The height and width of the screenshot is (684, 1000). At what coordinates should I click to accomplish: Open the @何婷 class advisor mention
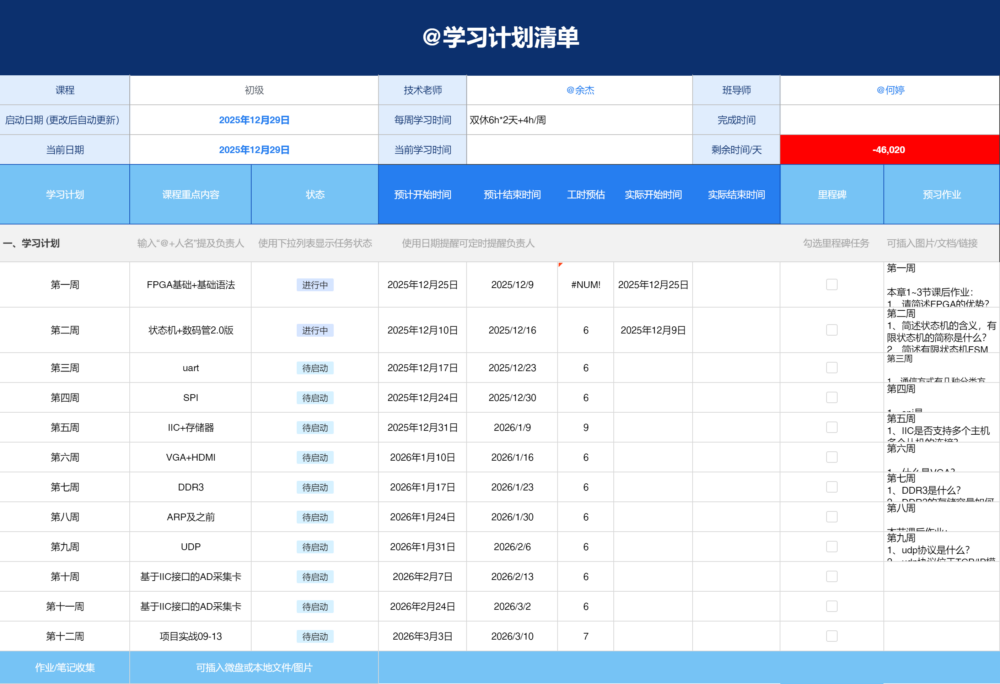coord(889,90)
